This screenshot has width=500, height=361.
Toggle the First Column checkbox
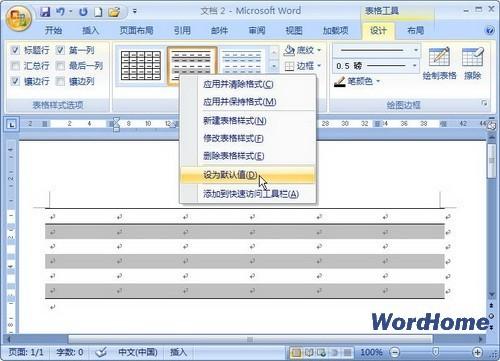(60, 50)
